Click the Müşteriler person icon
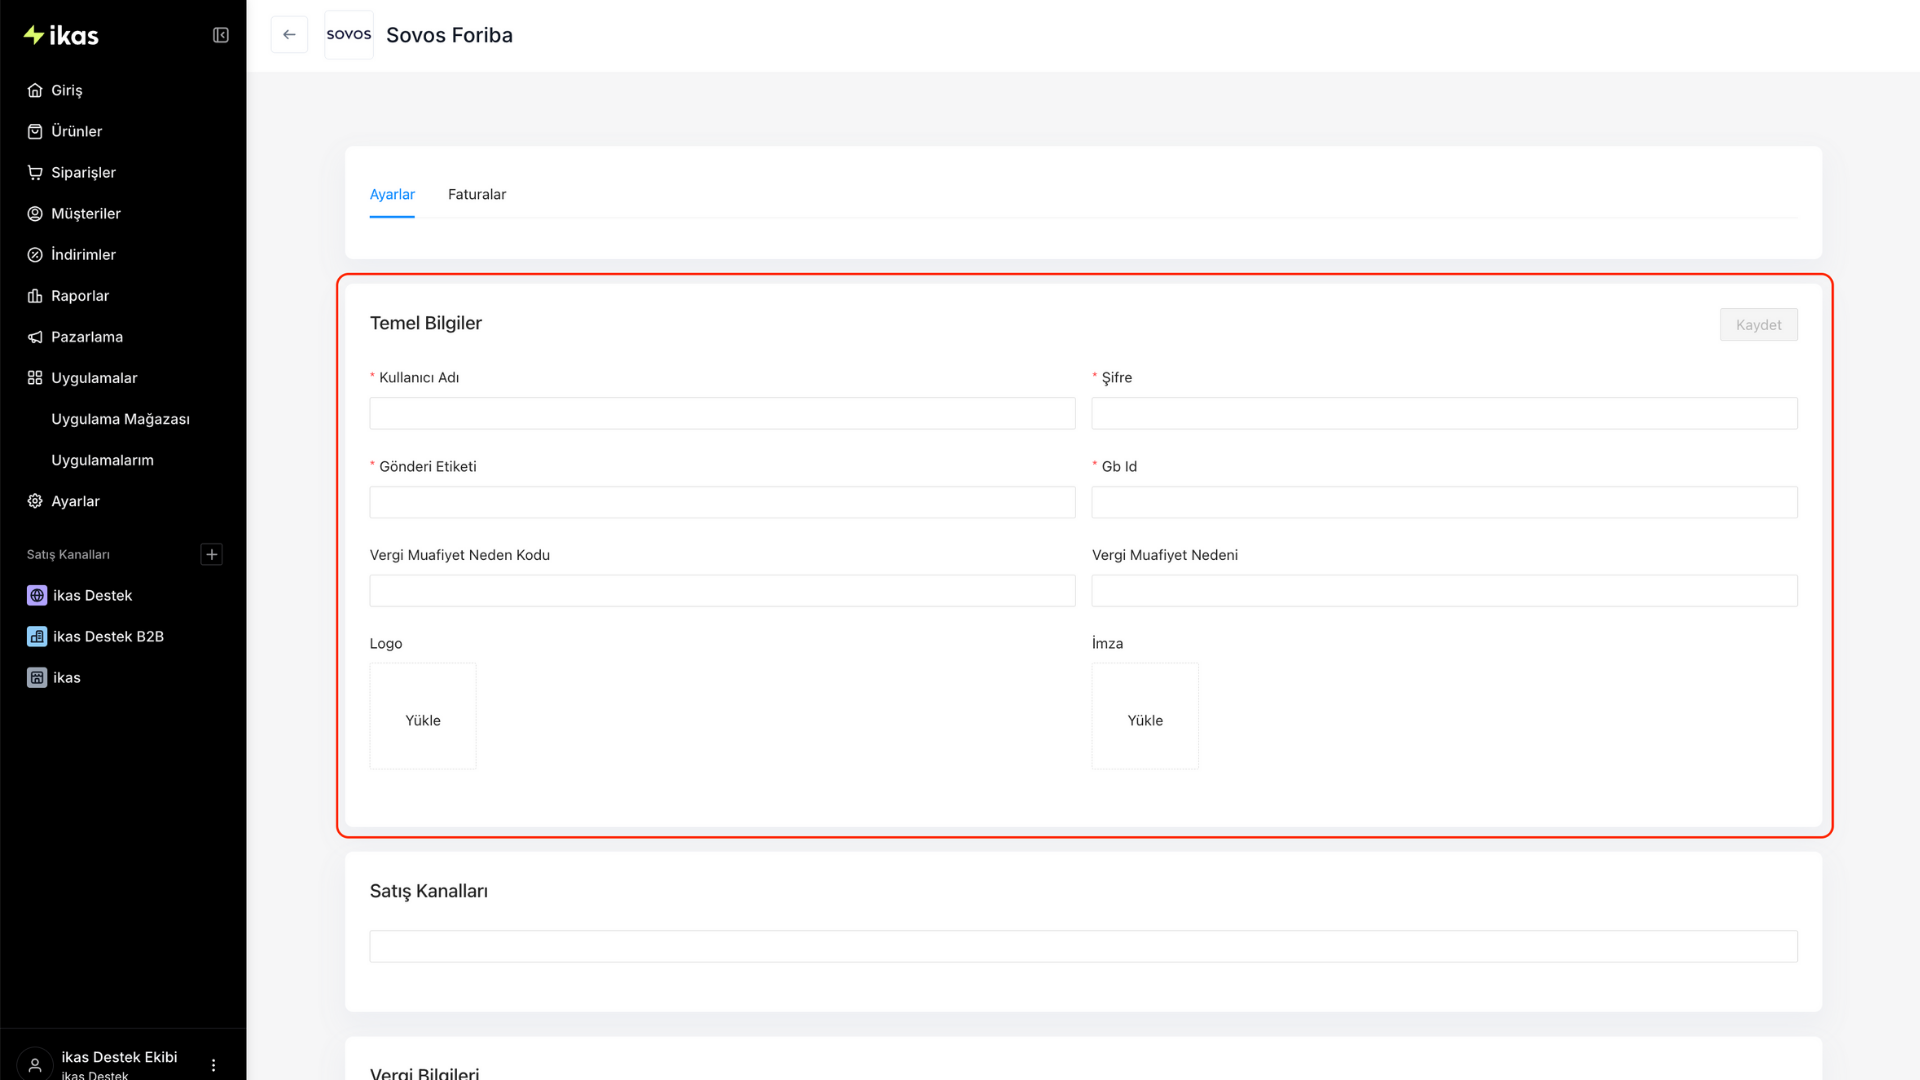Viewport: 1920px width, 1080px height. (35, 213)
